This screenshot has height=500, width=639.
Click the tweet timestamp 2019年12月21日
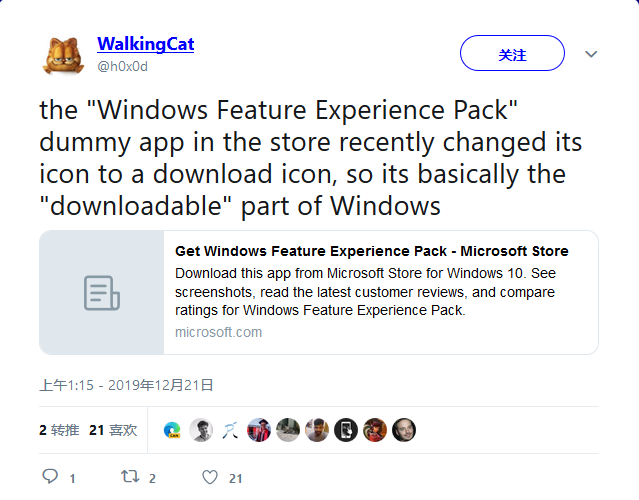tap(126, 384)
